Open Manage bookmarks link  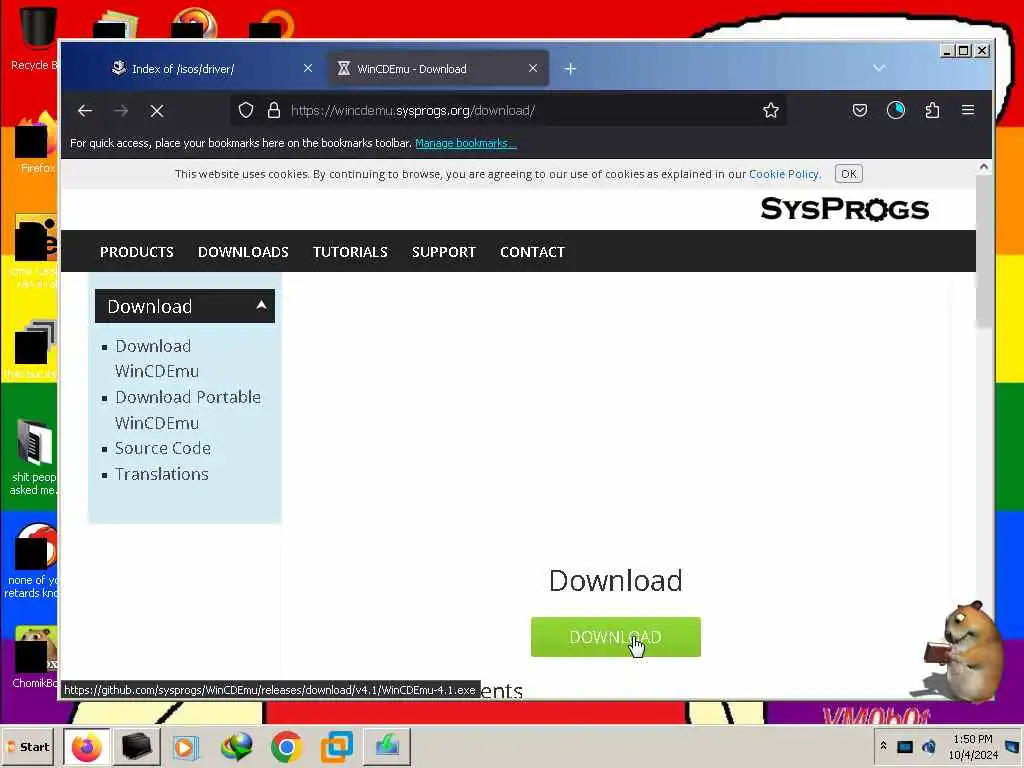click(x=466, y=143)
